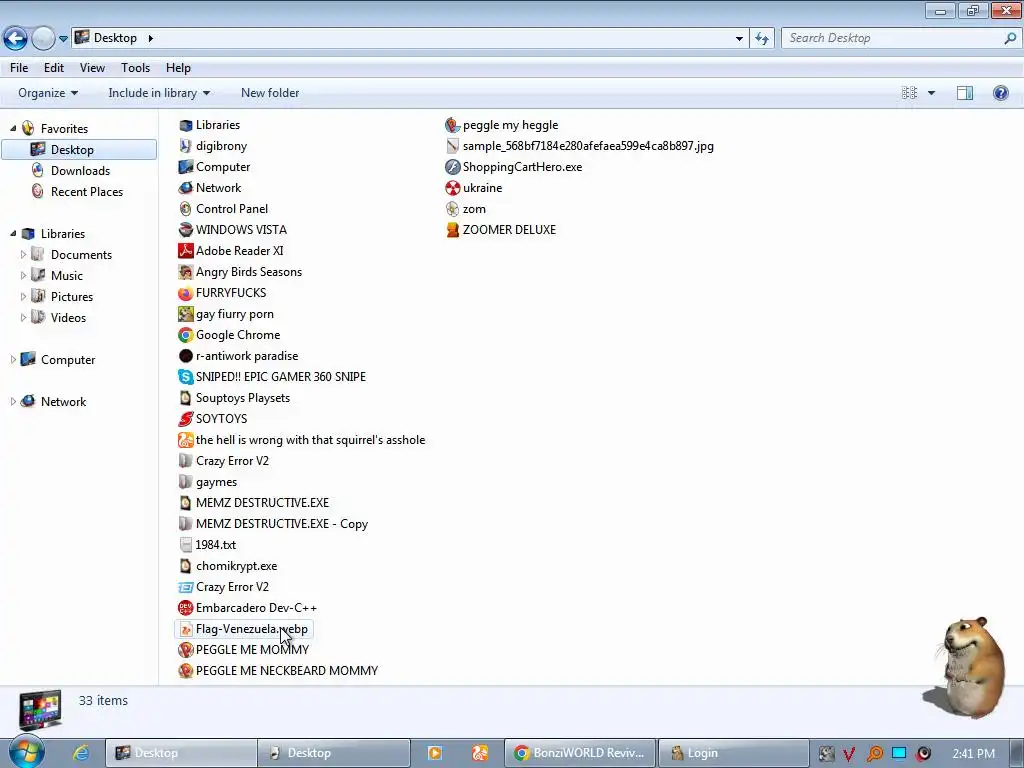Click the clock showing 2:41 PM

coord(974,754)
